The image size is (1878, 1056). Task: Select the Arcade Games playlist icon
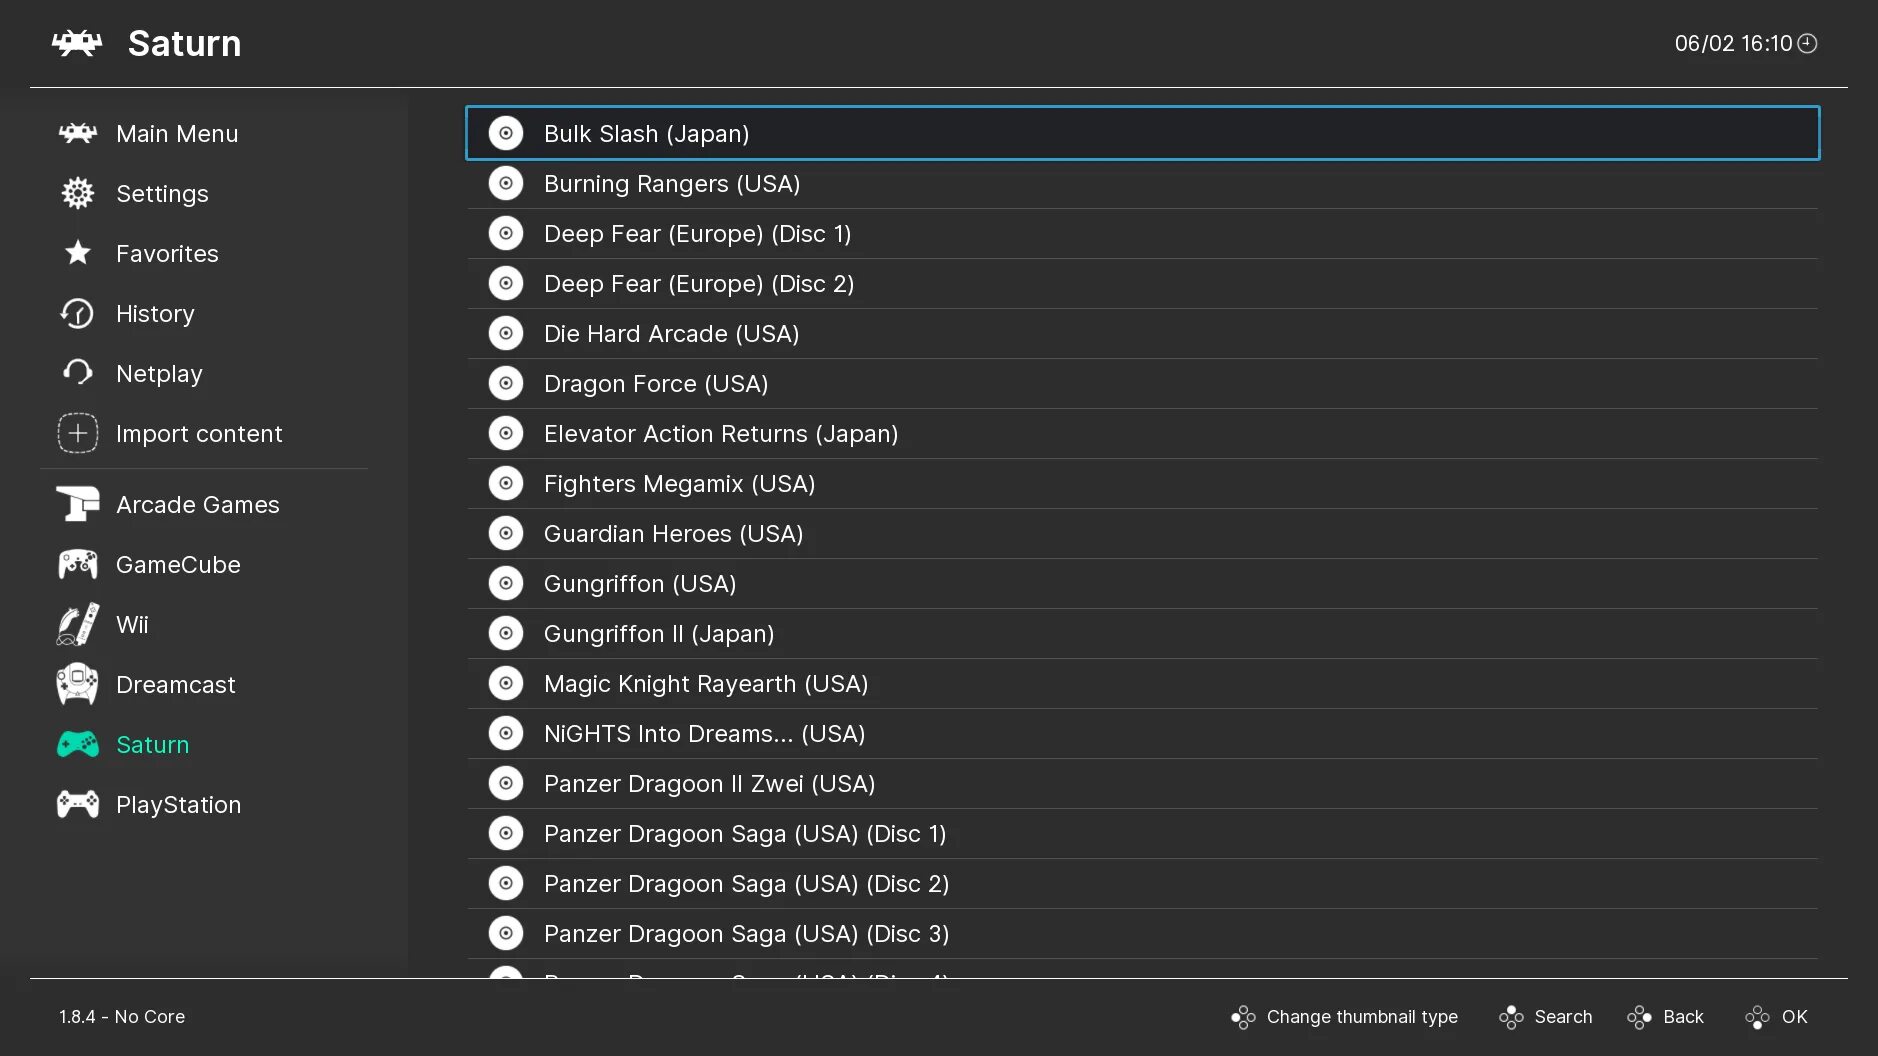point(77,504)
